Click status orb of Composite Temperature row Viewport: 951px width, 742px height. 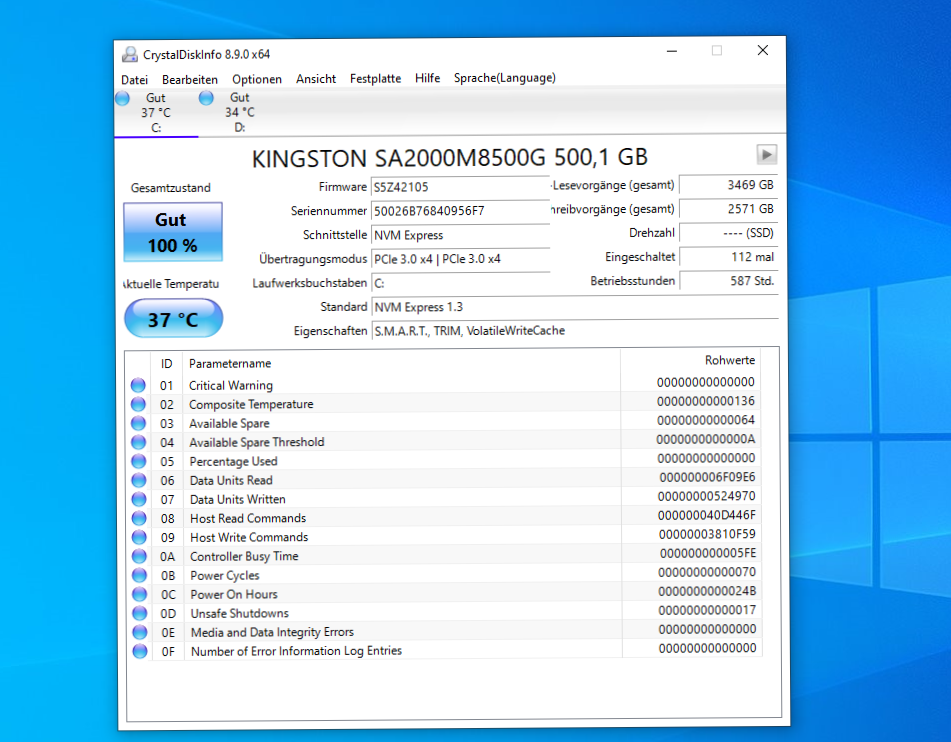[138, 404]
